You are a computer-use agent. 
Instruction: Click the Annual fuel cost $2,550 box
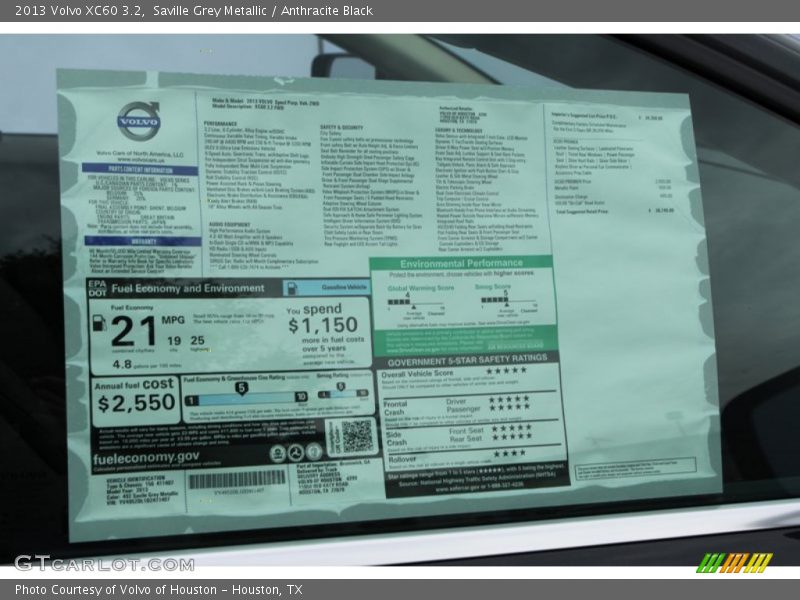(x=136, y=396)
